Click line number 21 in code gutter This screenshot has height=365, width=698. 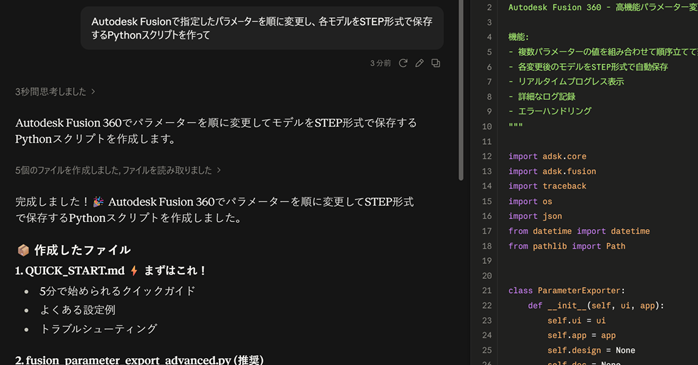point(487,291)
